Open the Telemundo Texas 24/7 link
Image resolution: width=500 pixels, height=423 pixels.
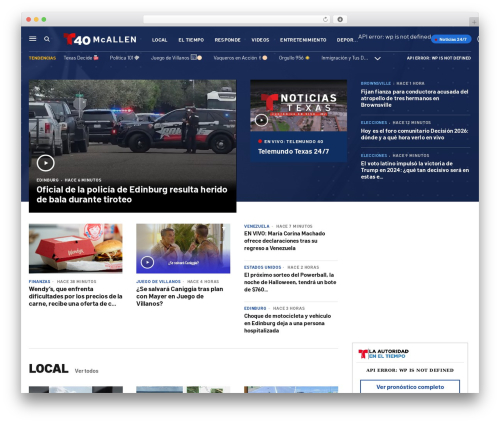click(x=293, y=151)
